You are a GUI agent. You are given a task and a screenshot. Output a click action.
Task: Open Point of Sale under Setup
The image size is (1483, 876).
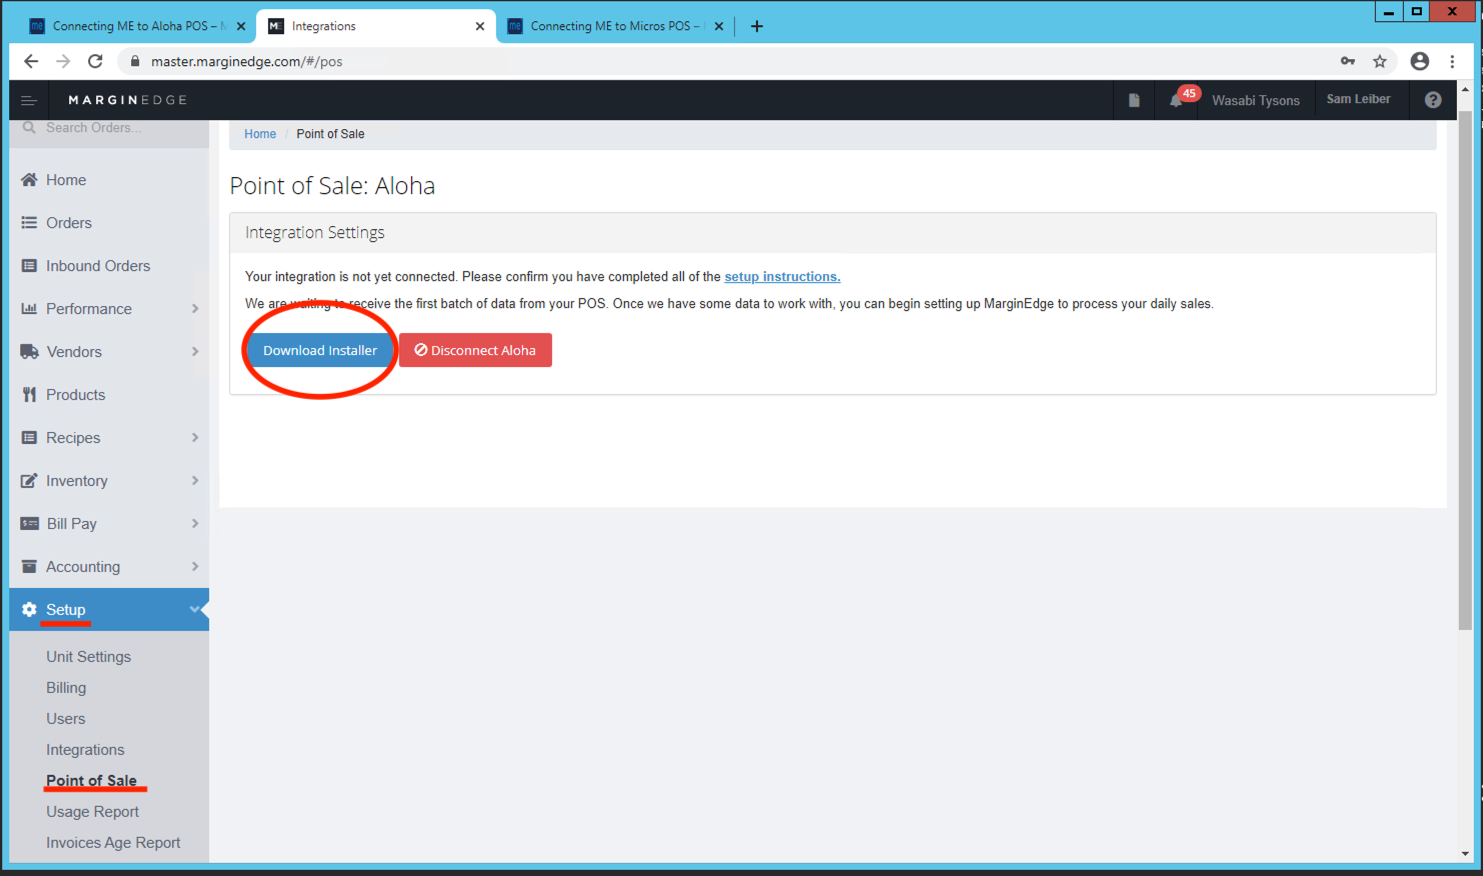91,781
